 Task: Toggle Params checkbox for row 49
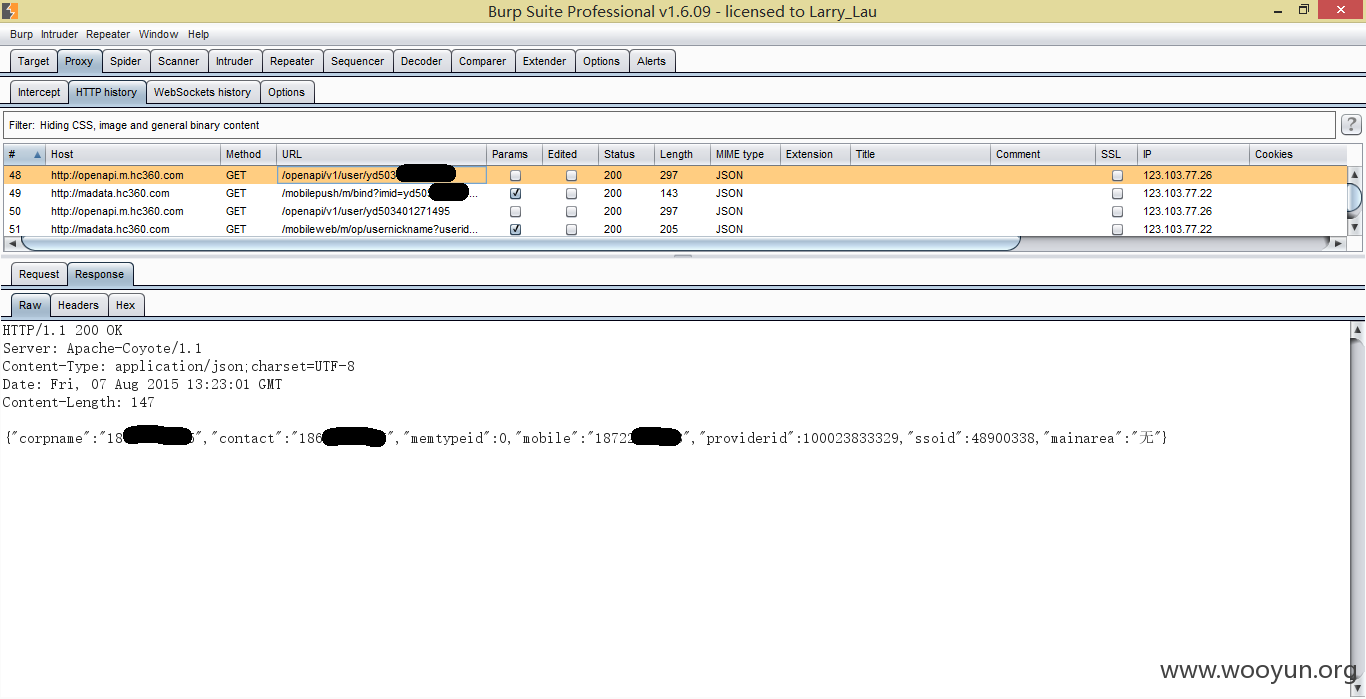click(515, 193)
